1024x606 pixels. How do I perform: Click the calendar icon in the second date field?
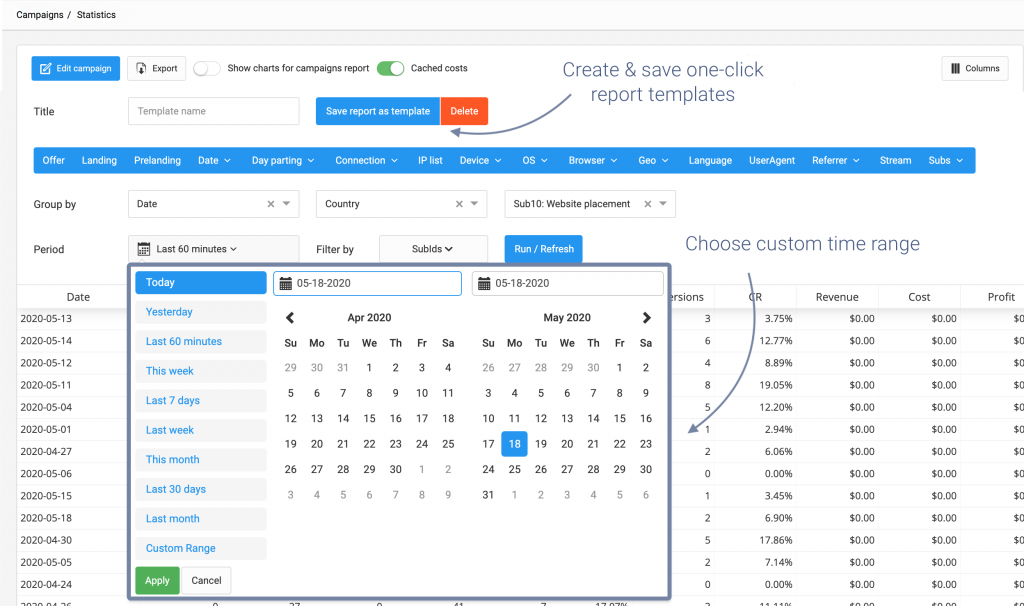coord(483,283)
